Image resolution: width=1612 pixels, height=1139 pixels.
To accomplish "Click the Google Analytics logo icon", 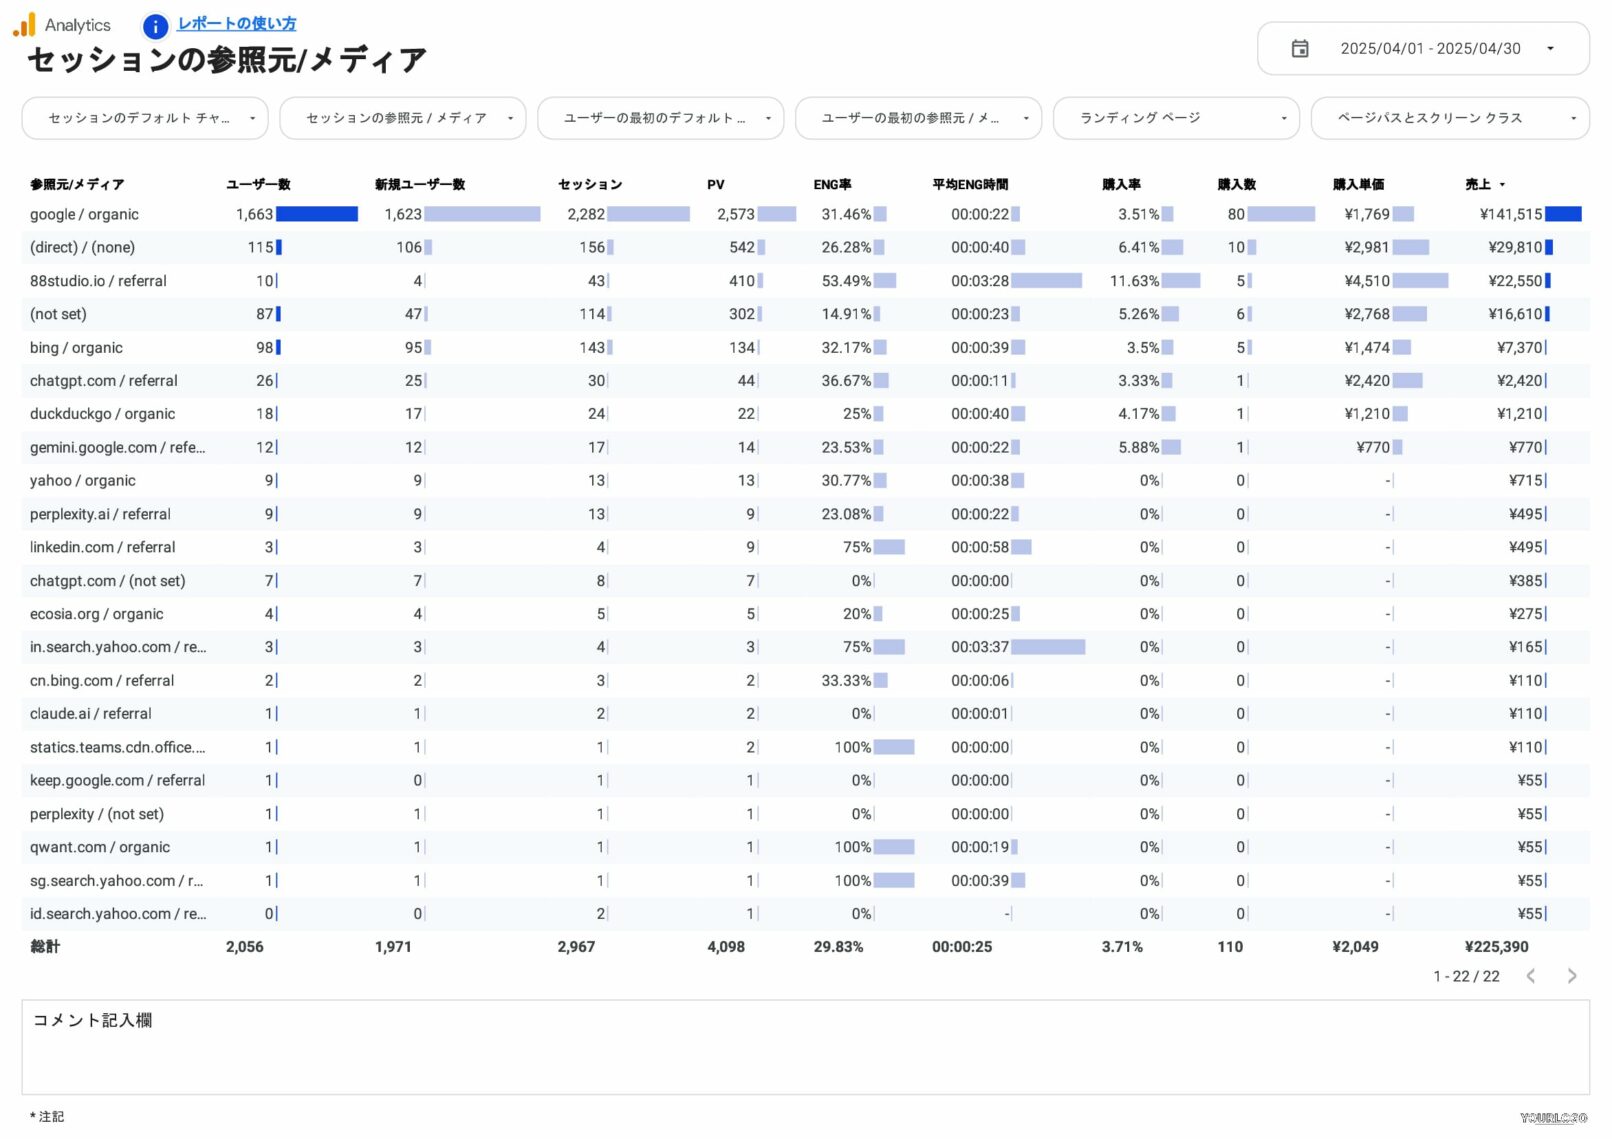I will (x=22, y=24).
